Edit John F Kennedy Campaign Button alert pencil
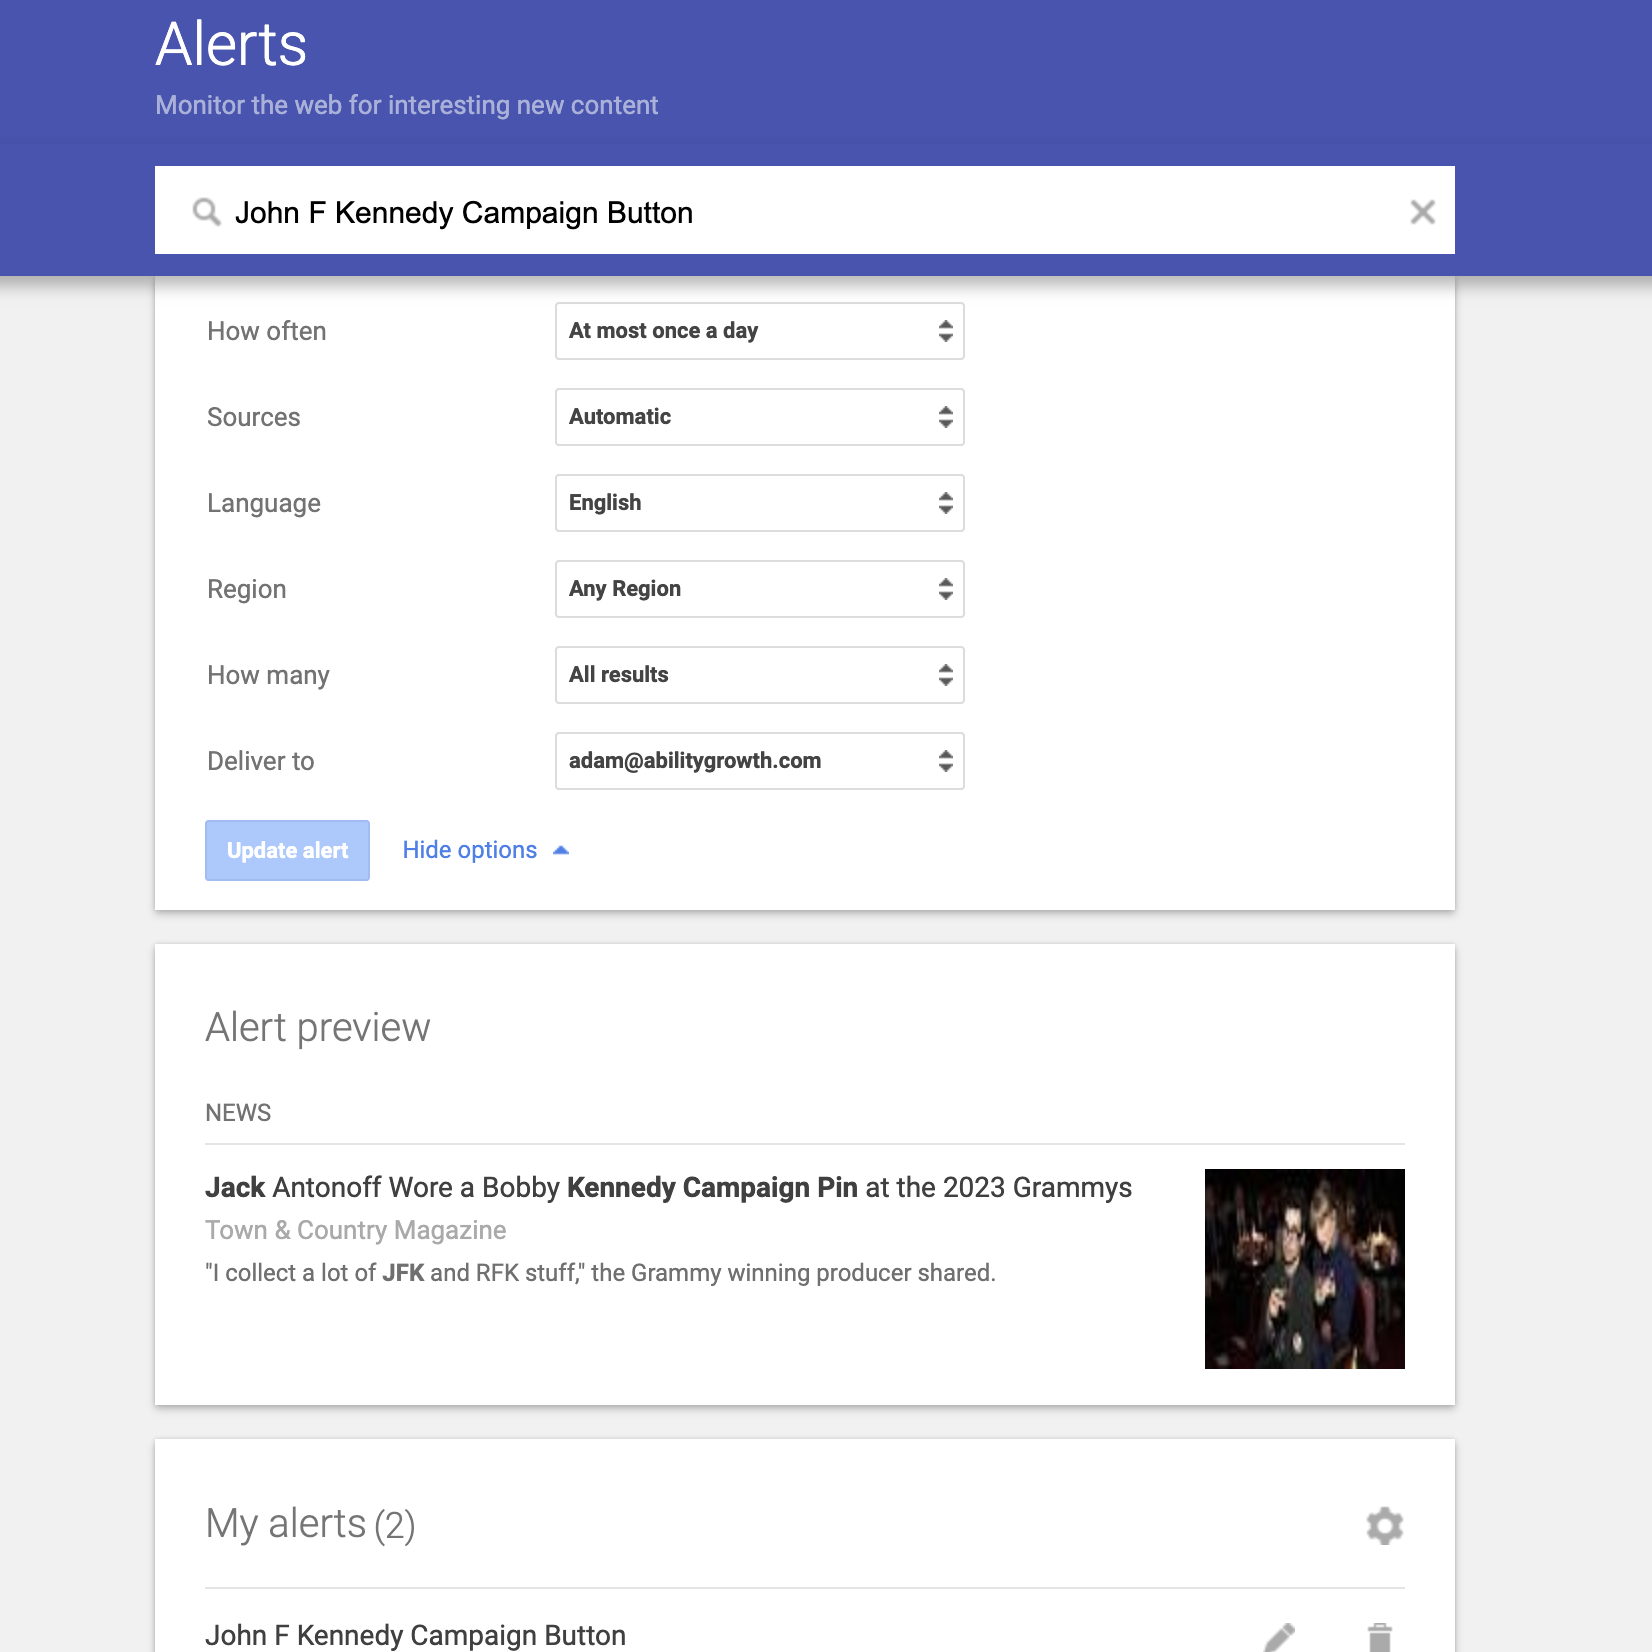 [x=1279, y=1637]
